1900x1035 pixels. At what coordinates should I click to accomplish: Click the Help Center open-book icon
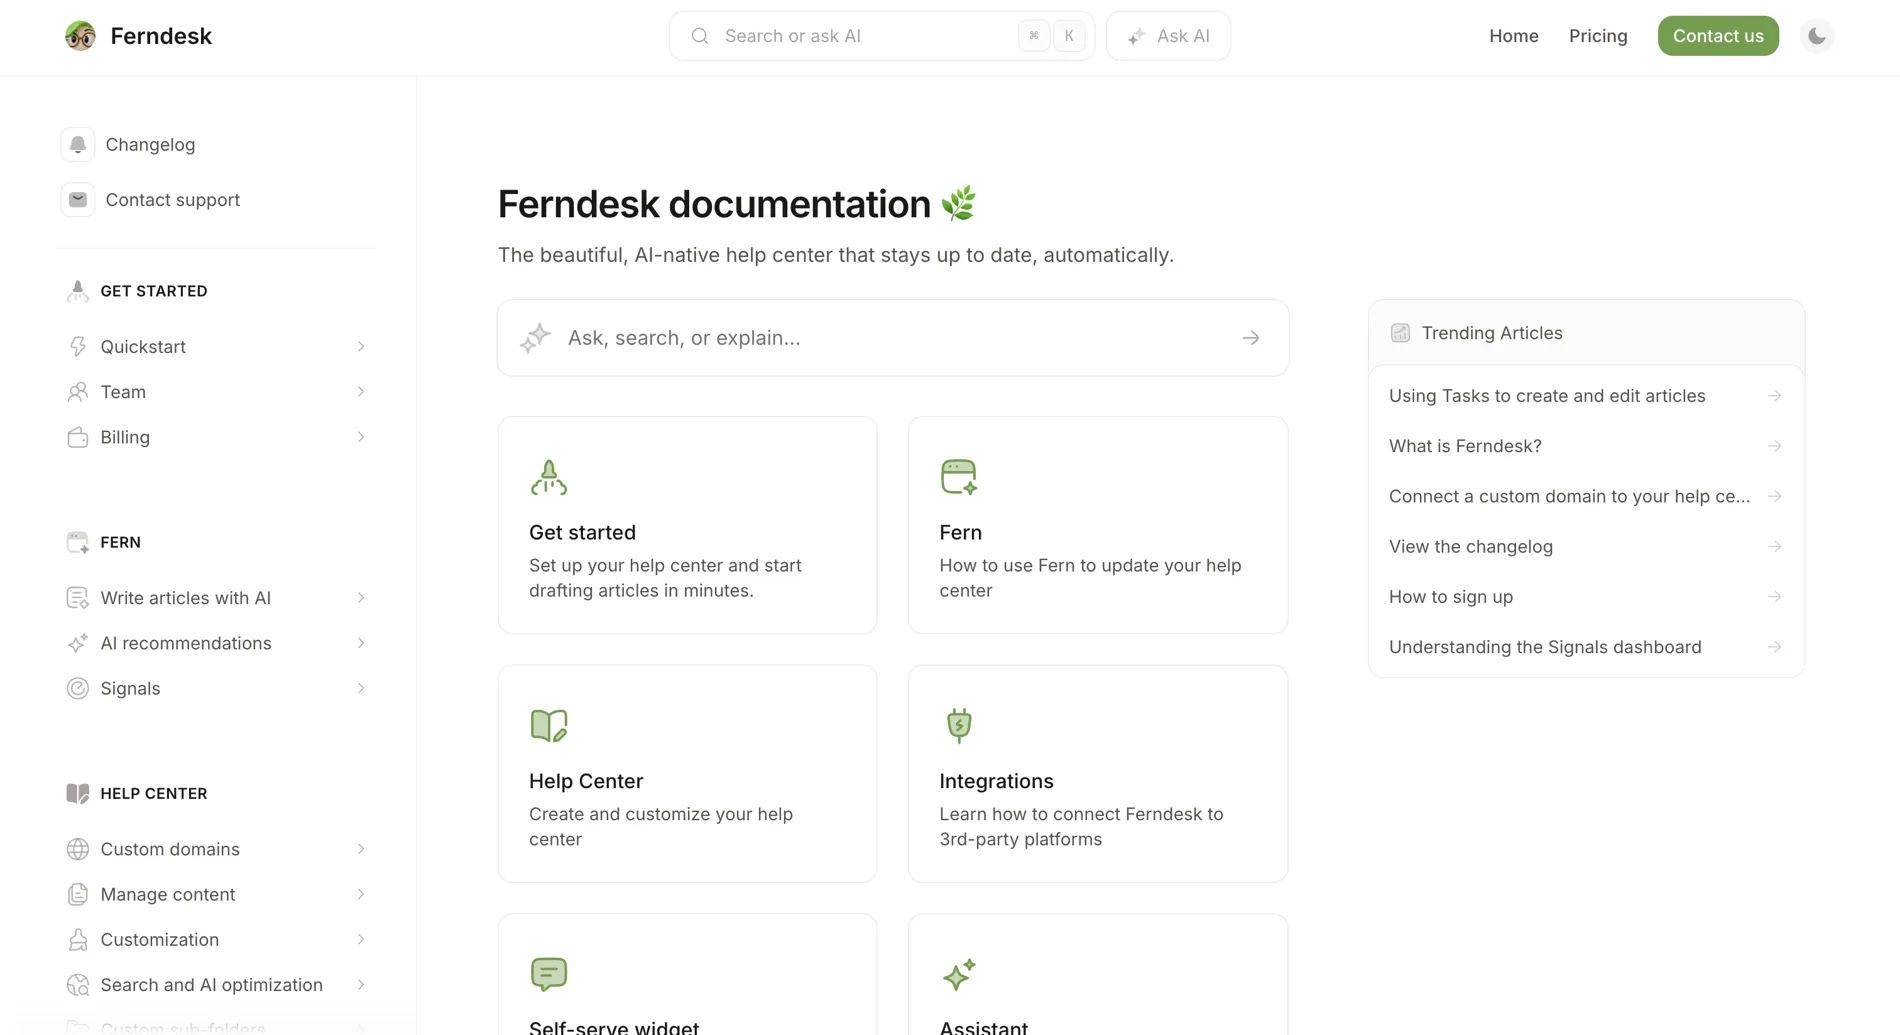pyautogui.click(x=548, y=725)
